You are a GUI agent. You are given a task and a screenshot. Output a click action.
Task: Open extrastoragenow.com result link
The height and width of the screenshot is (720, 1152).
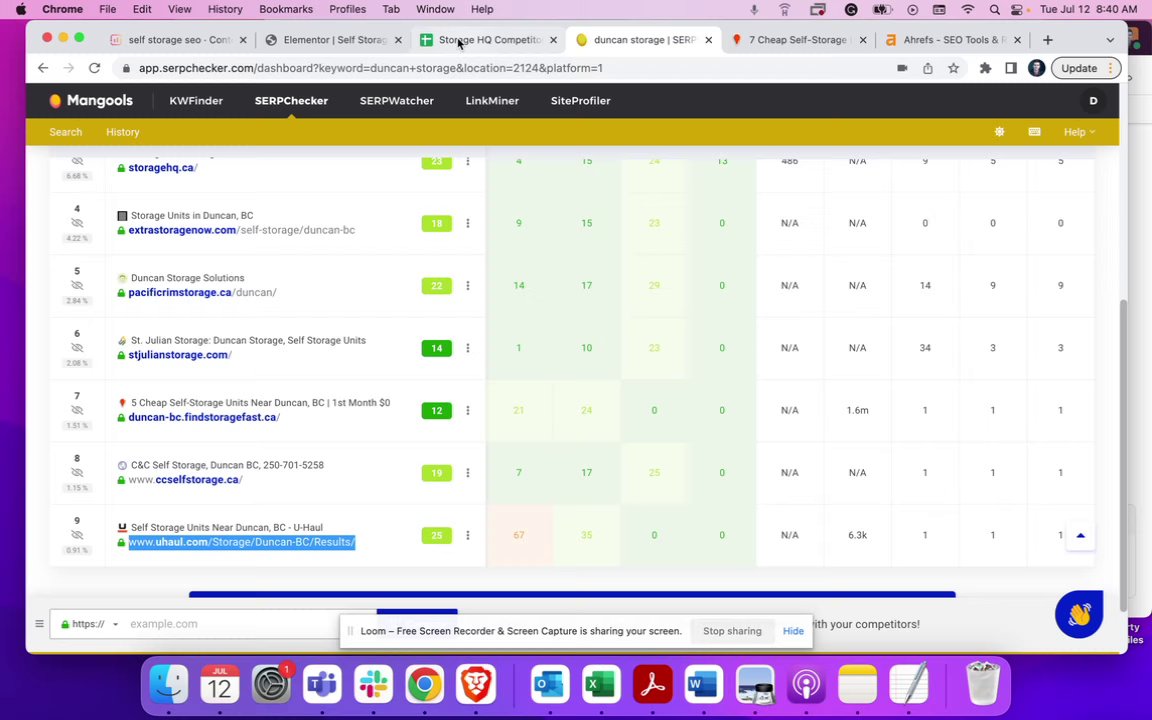pos(242,230)
